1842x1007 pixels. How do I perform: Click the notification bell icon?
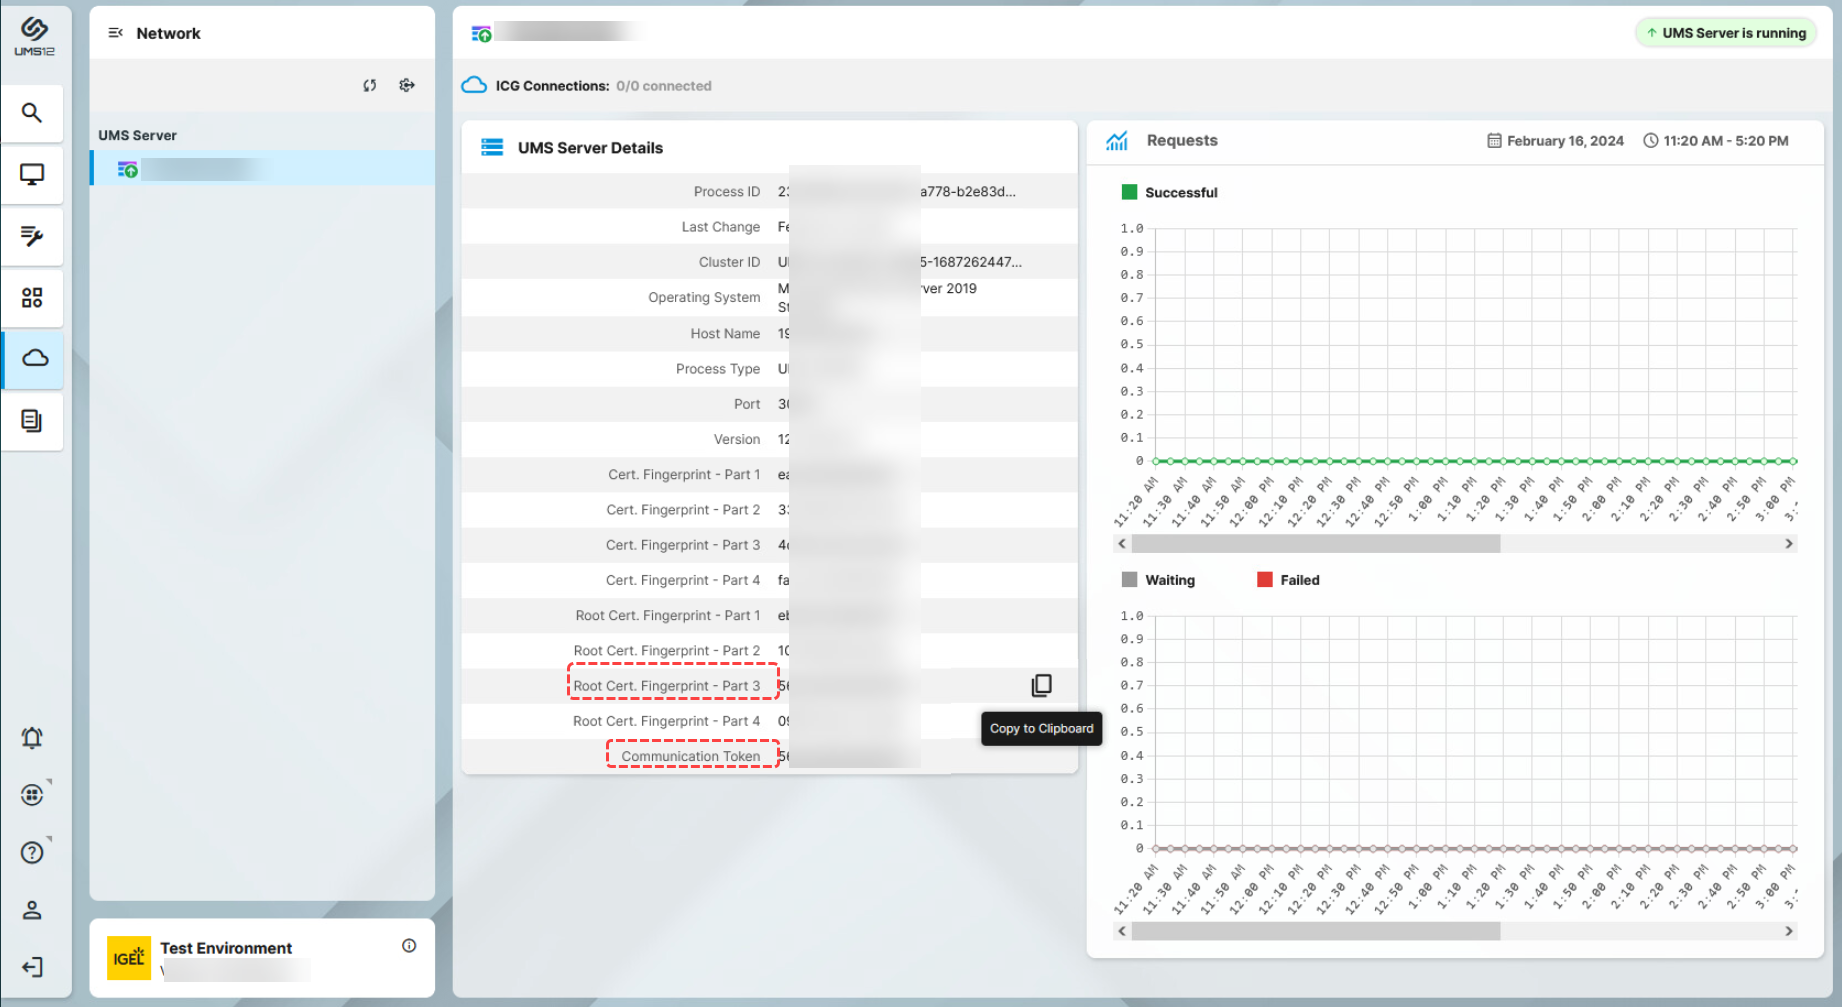coord(32,737)
